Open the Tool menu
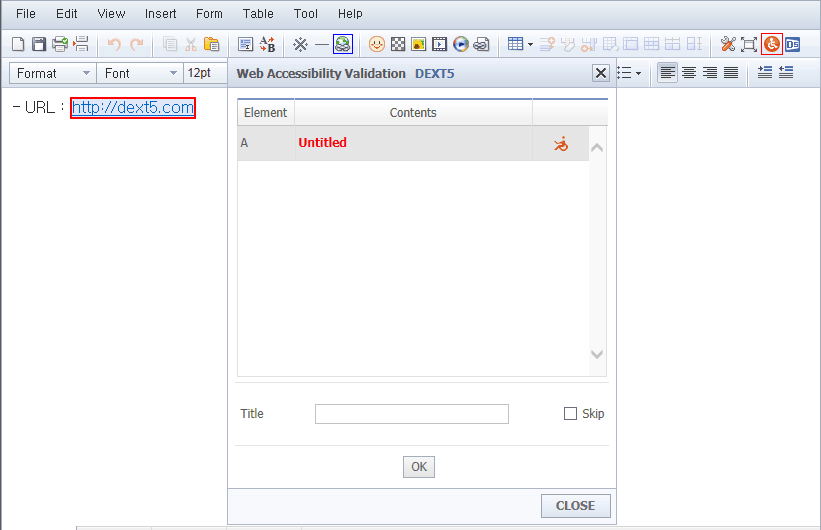The height and width of the screenshot is (530, 821). [306, 14]
